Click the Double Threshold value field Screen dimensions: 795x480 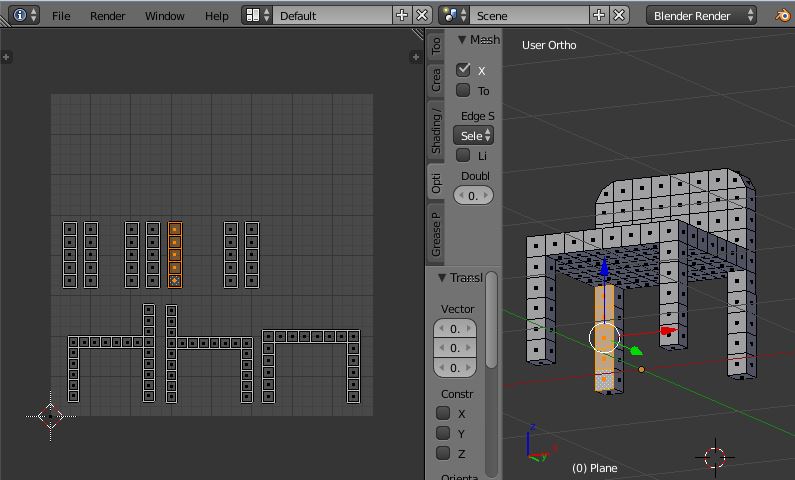pos(473,196)
